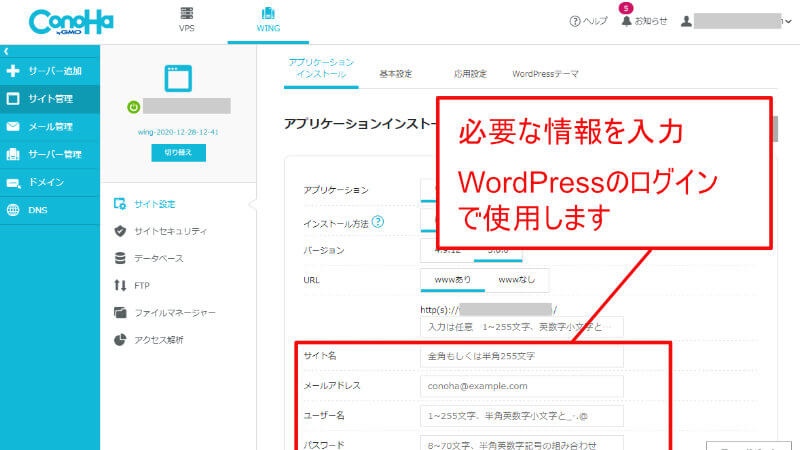The width and height of the screenshot is (800, 450).
Task: Switch to the 基本設定 tab
Action: coord(395,74)
